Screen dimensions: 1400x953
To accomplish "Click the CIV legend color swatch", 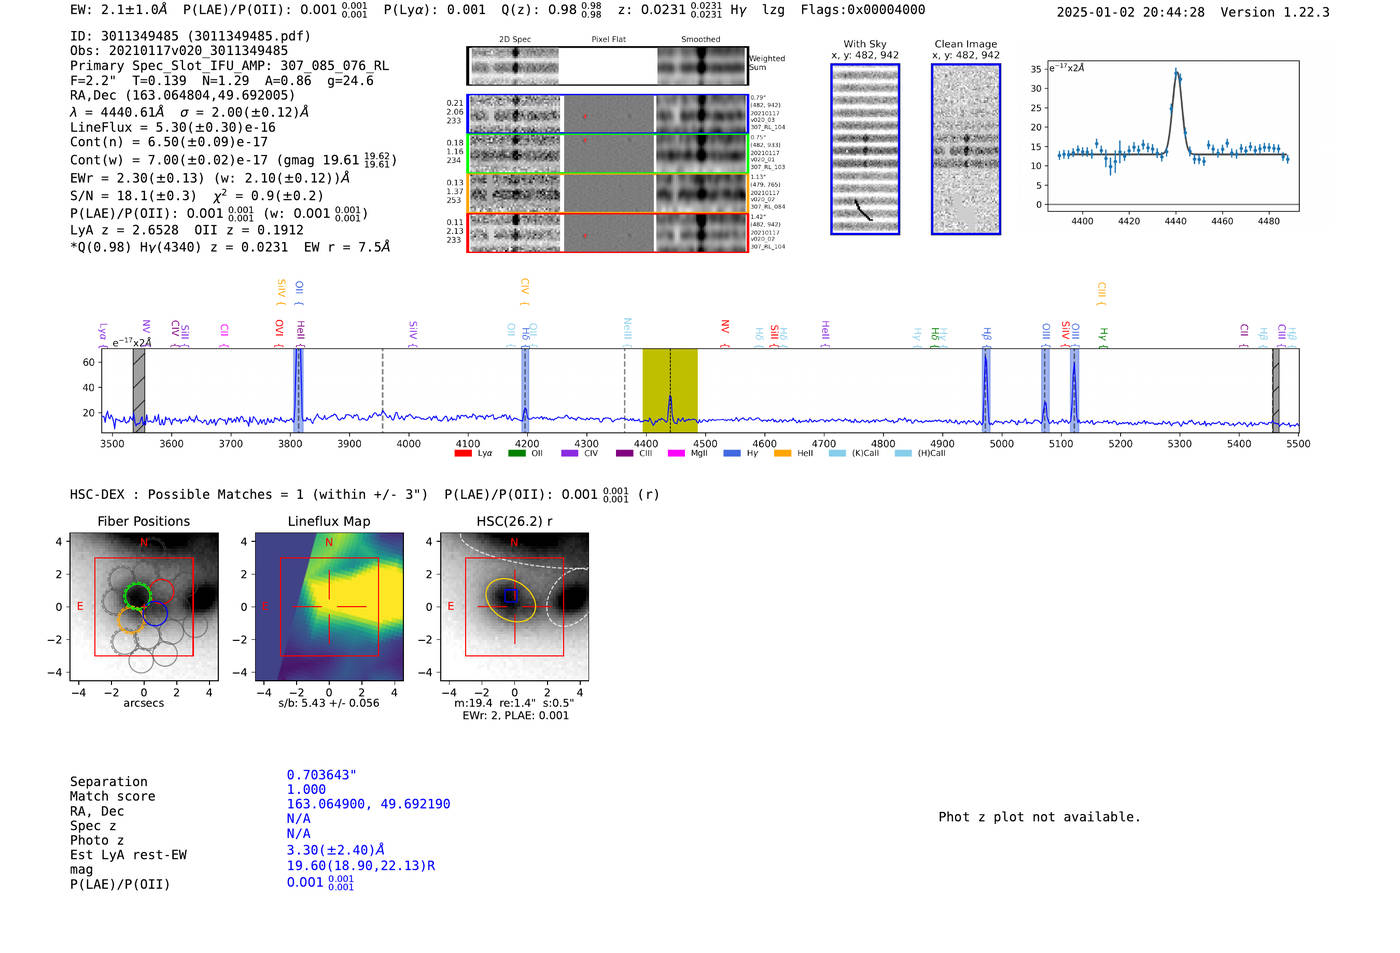I will 570,453.
